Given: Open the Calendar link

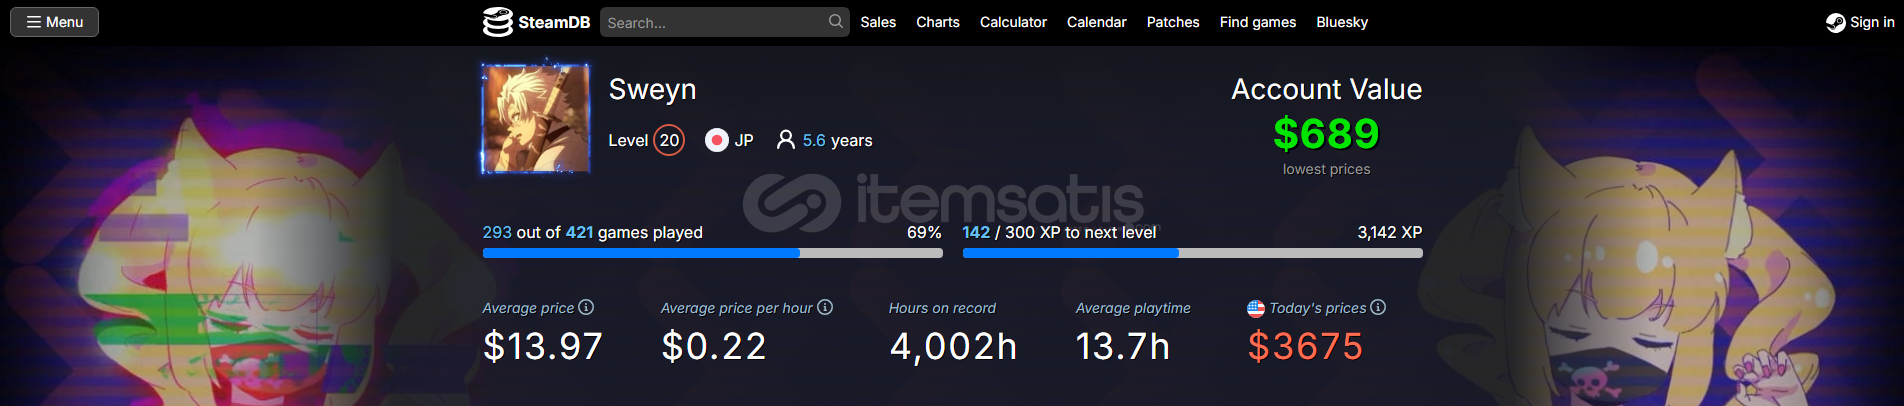Looking at the screenshot, I should coord(1097,22).
